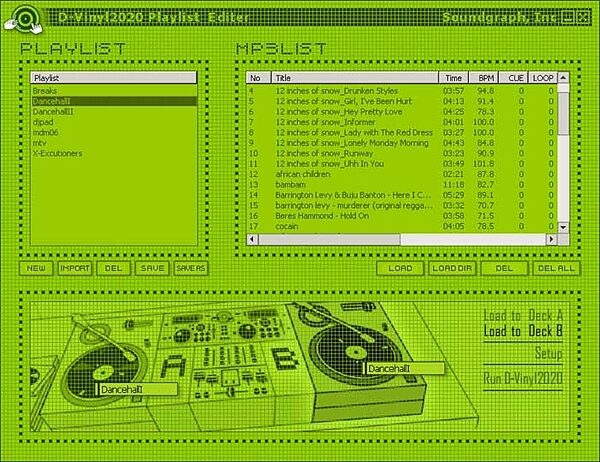Screen dimensions: 600x462
Task: Click the DEL ALL button
Action: 556,268
